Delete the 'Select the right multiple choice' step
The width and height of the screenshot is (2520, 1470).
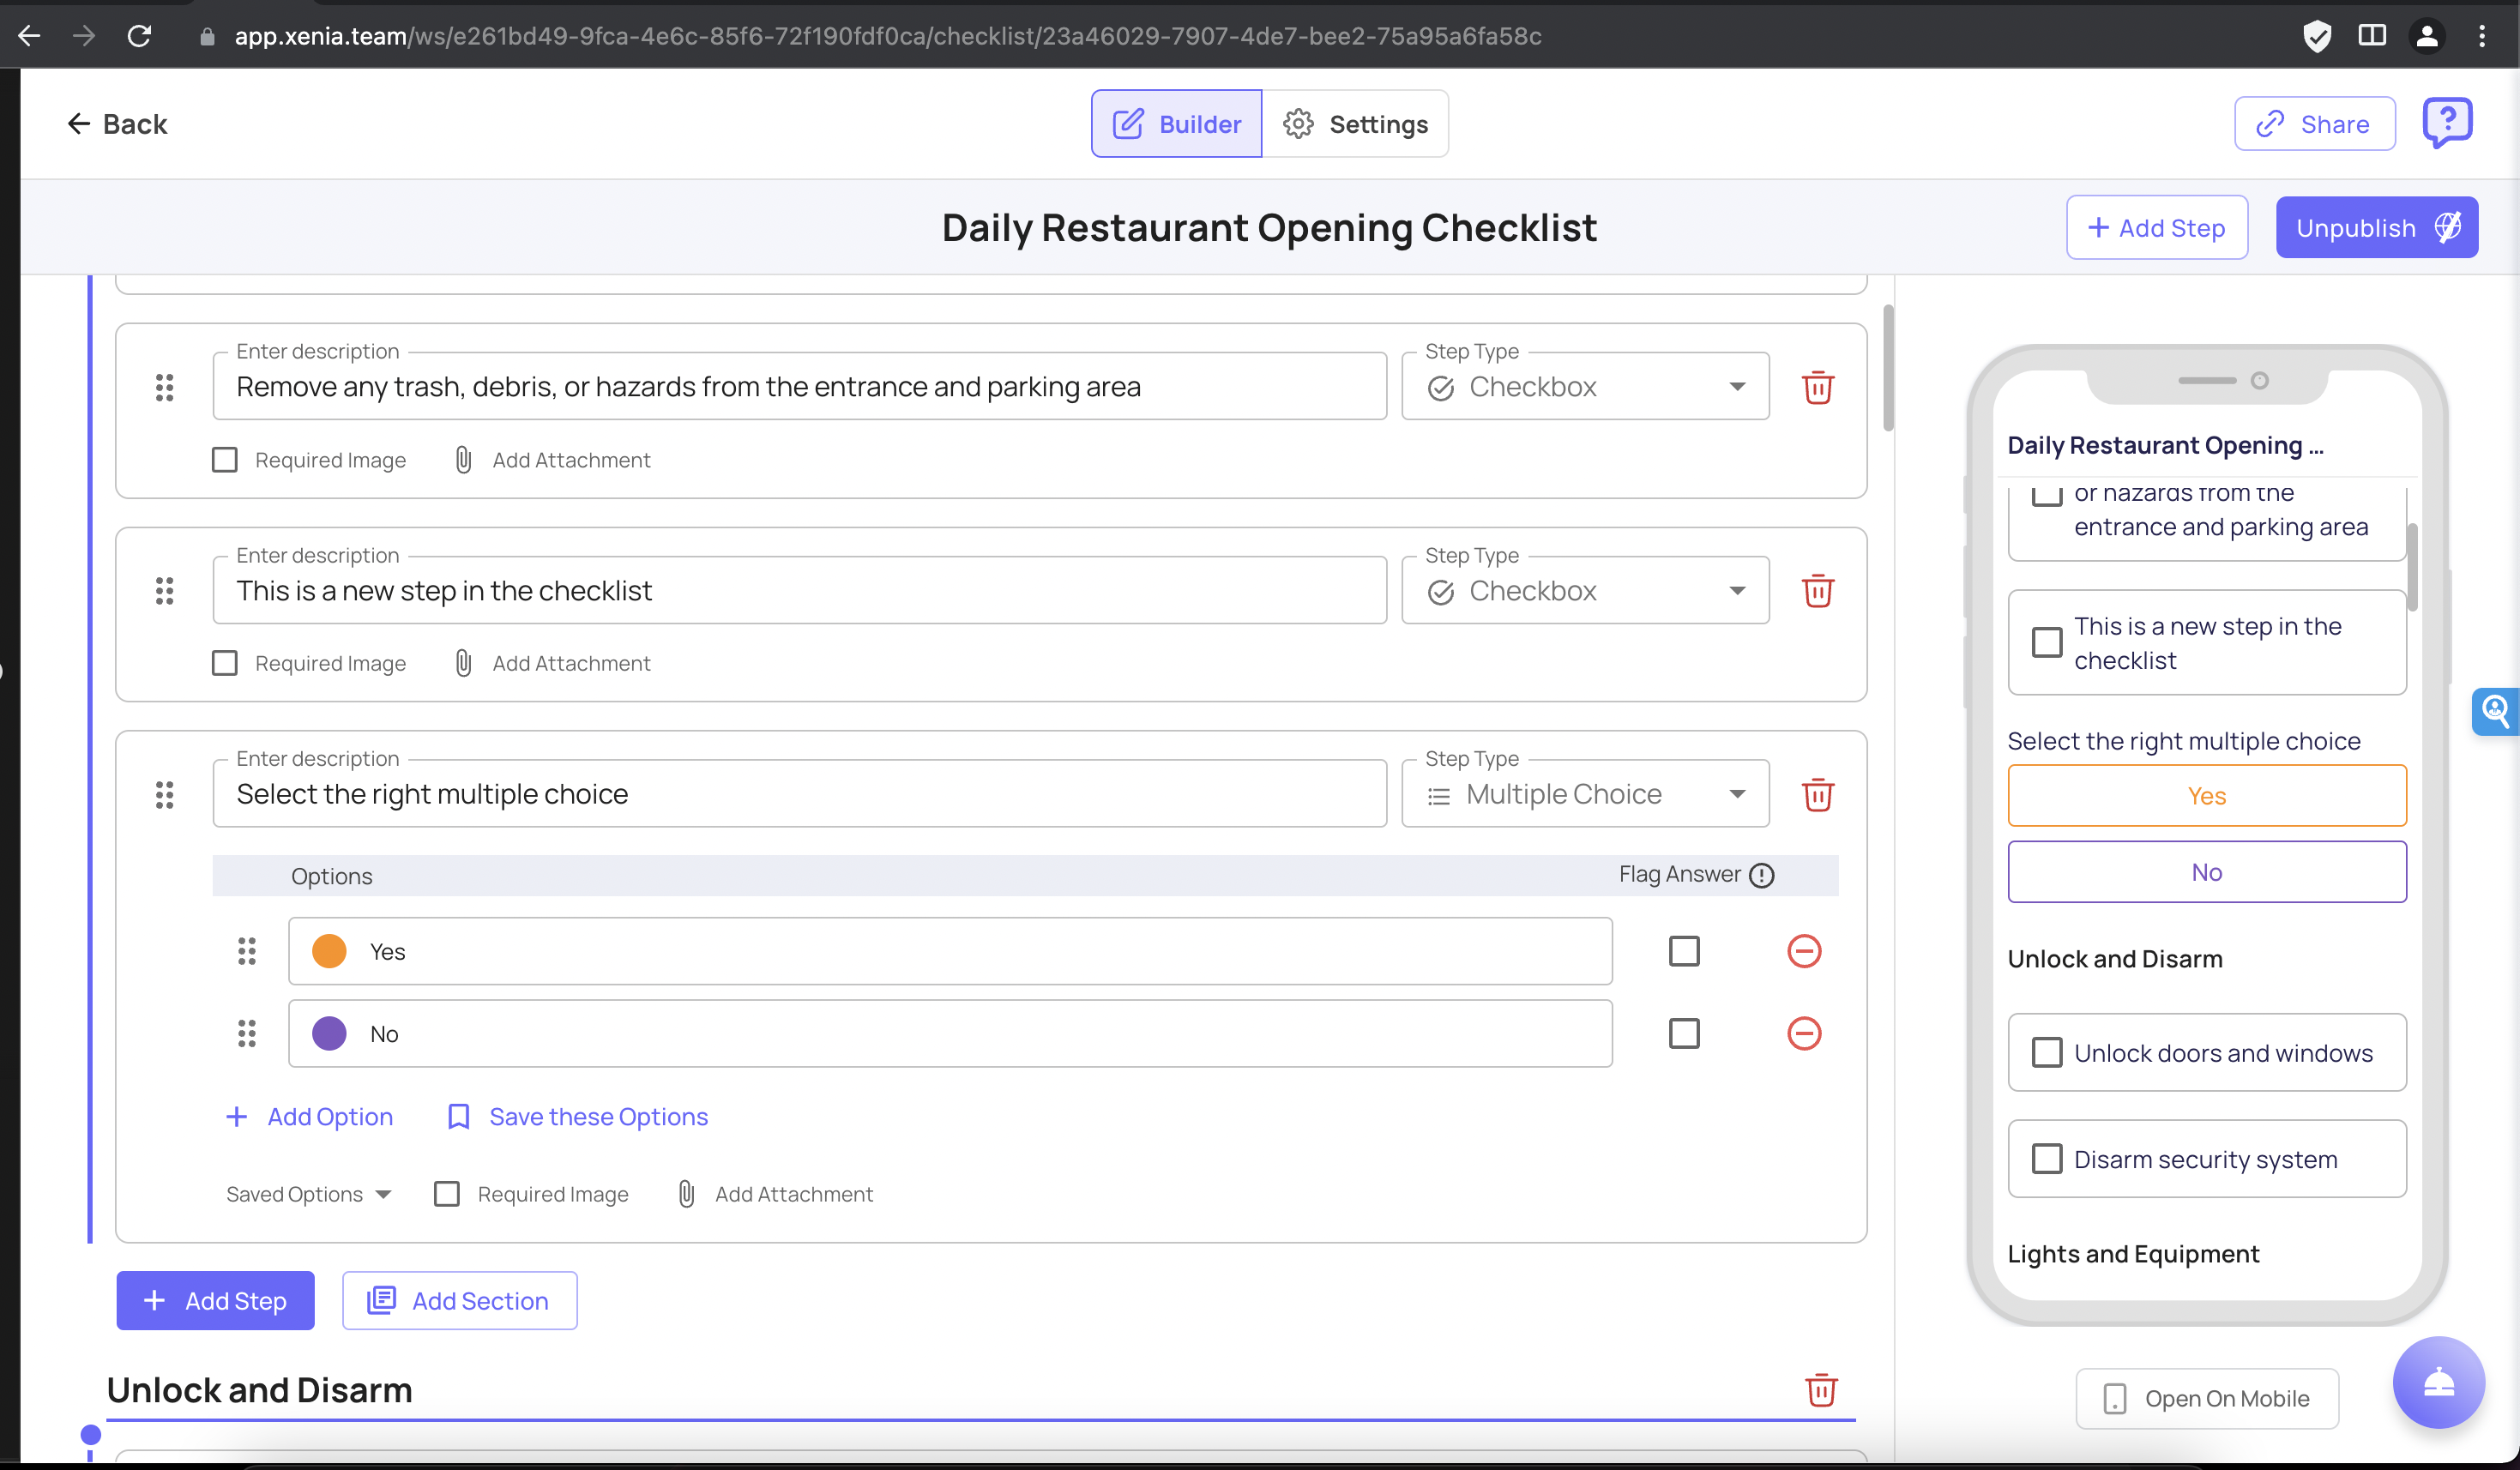click(1817, 795)
